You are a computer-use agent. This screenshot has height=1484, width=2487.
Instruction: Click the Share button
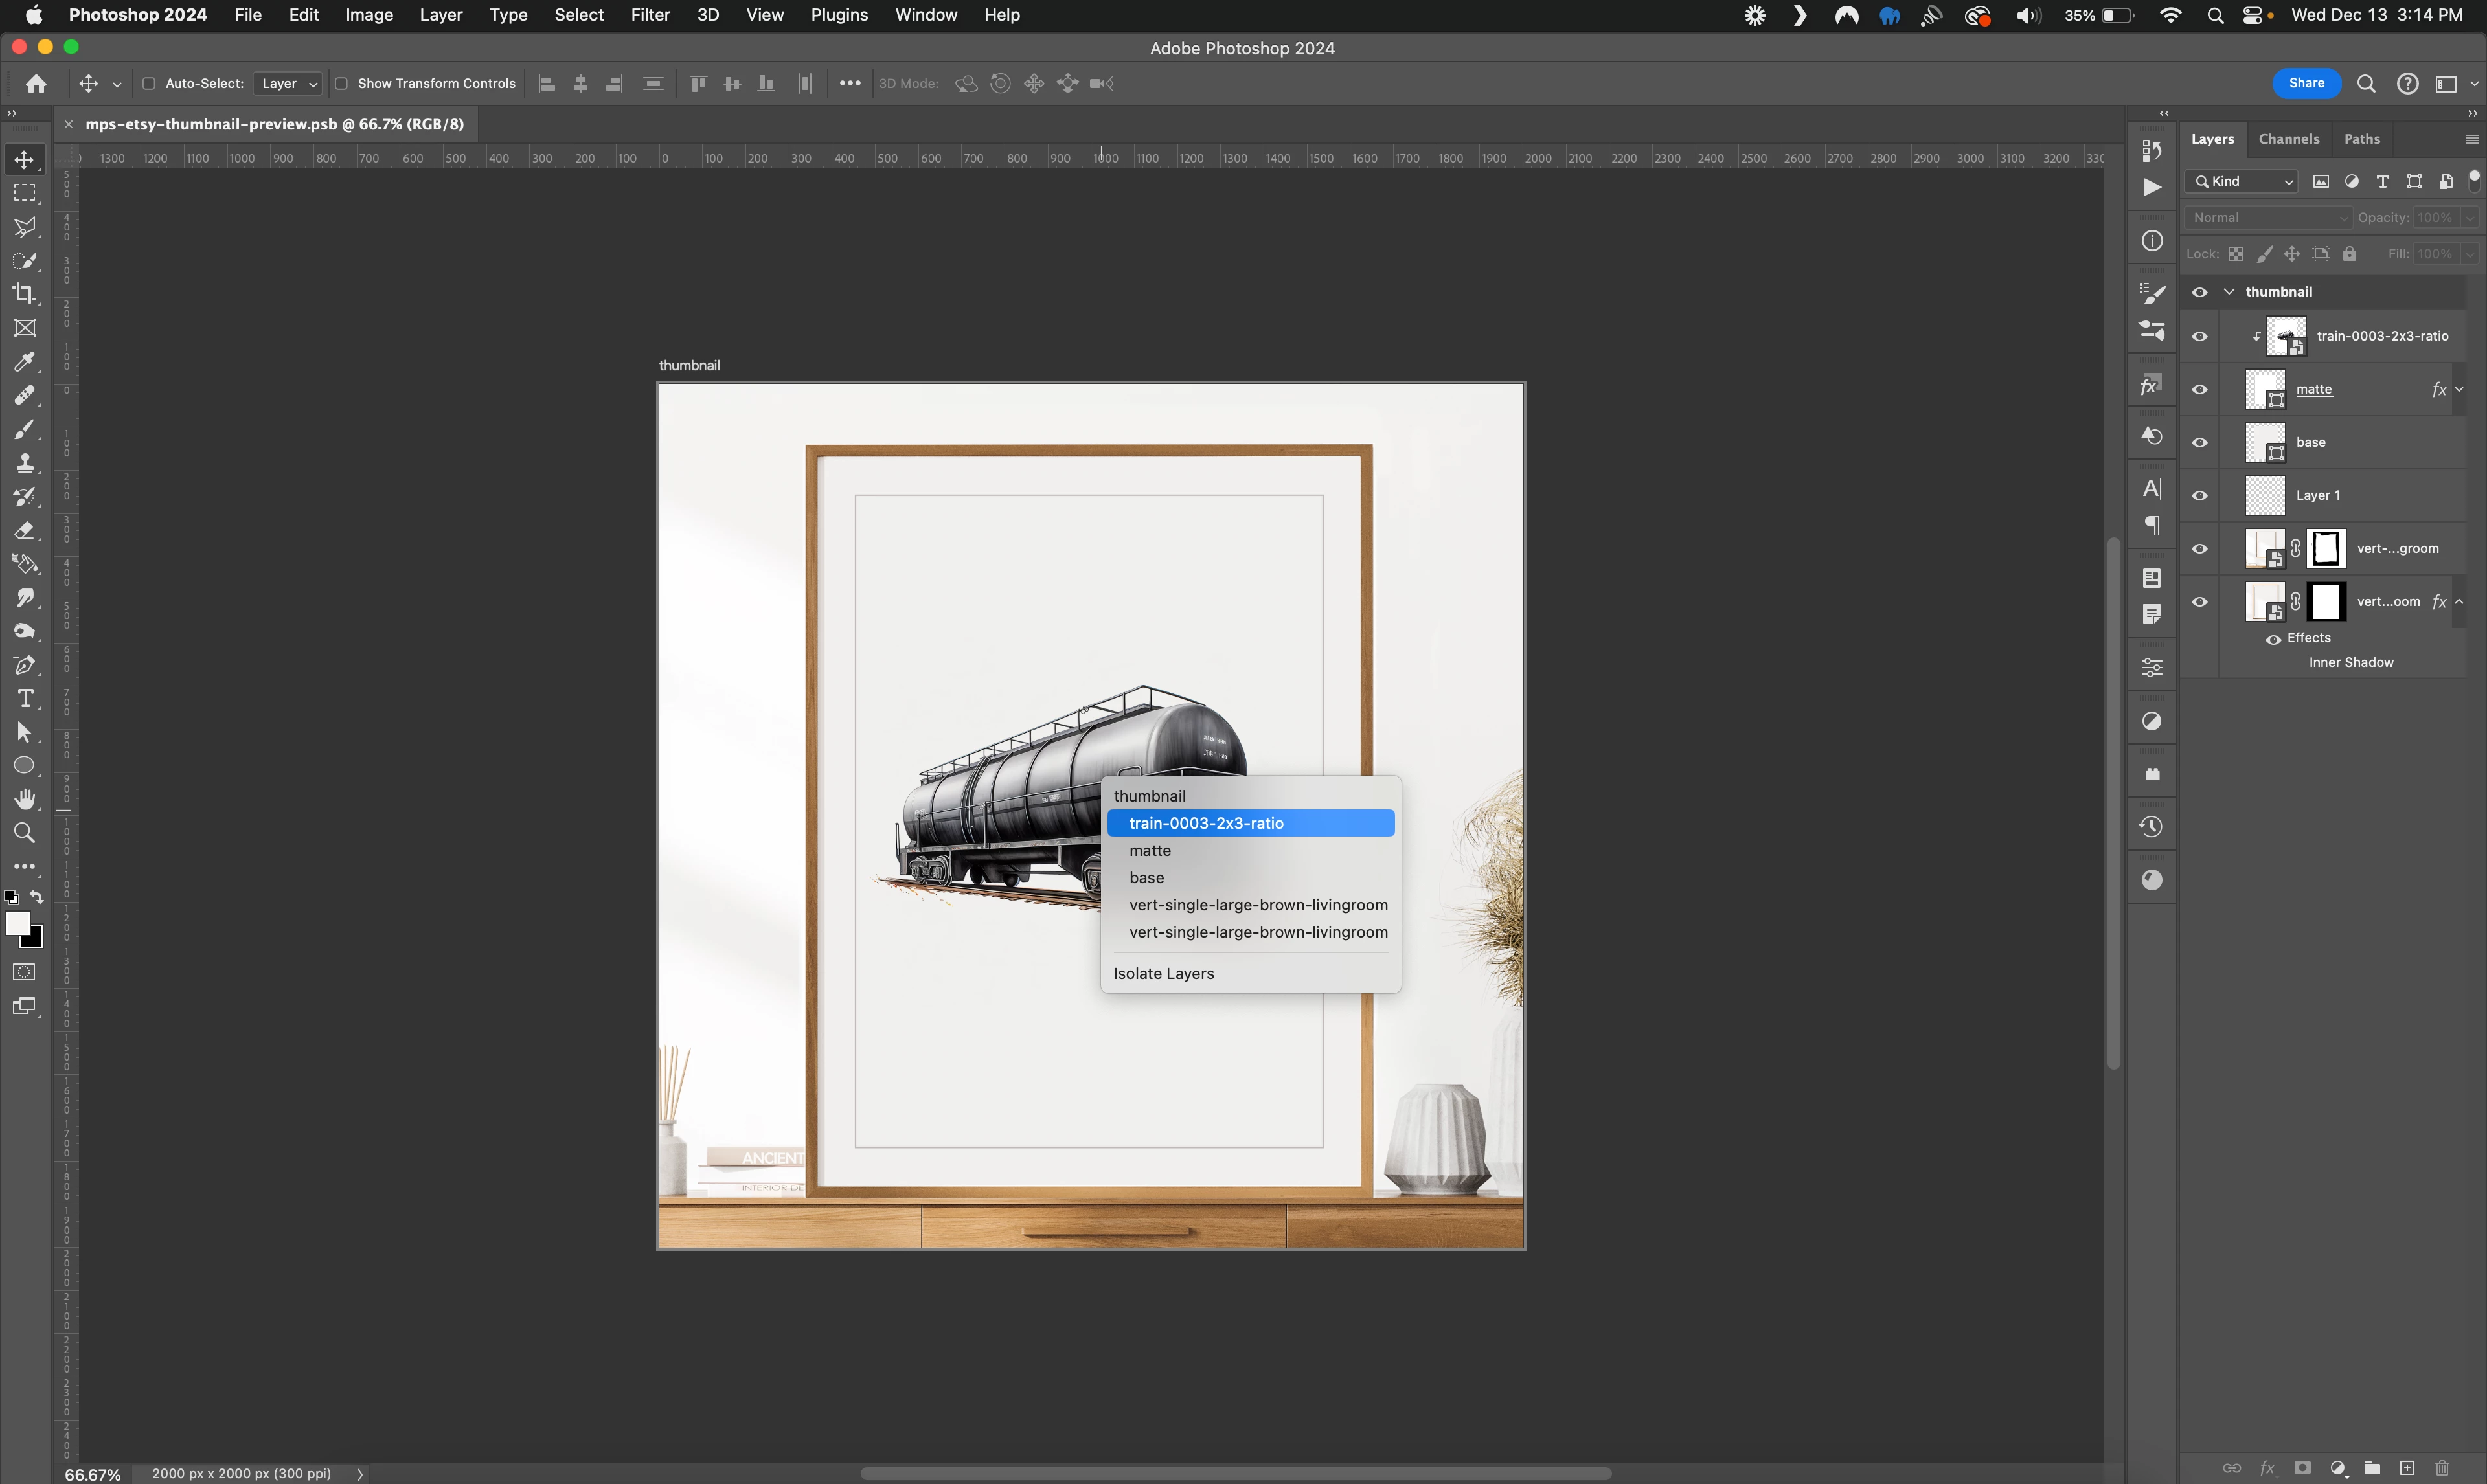click(2306, 83)
